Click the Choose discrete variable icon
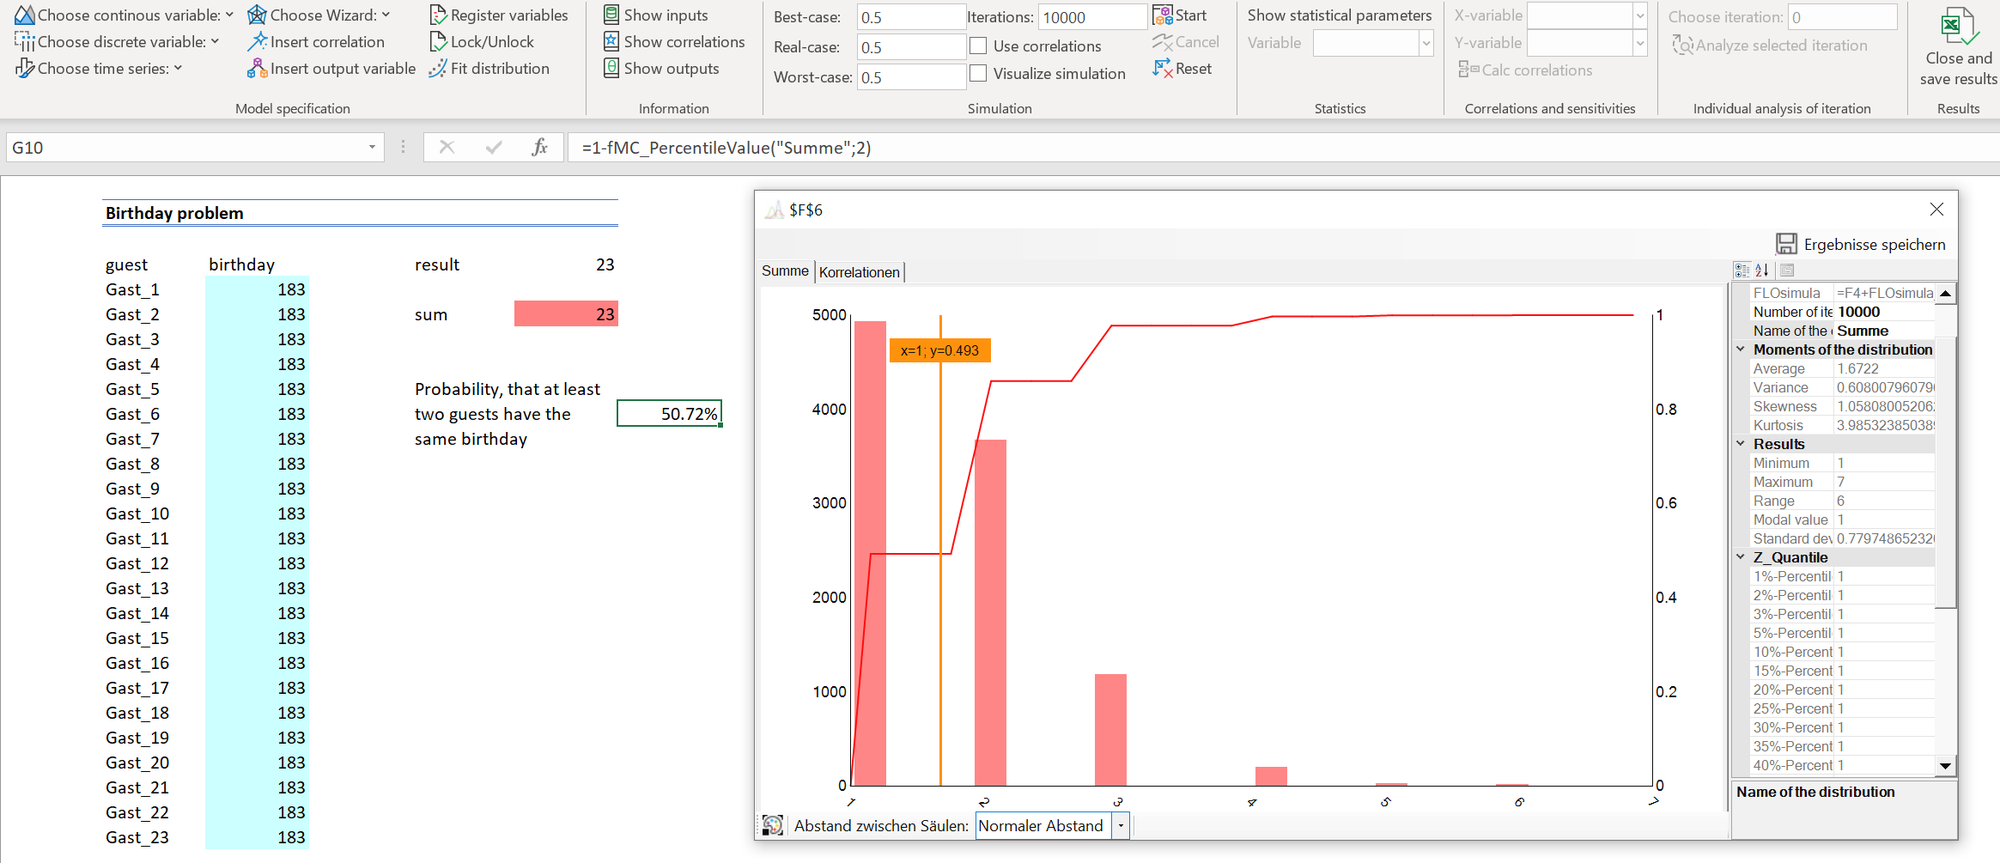Screen dimensions: 2000x863 click(24, 42)
